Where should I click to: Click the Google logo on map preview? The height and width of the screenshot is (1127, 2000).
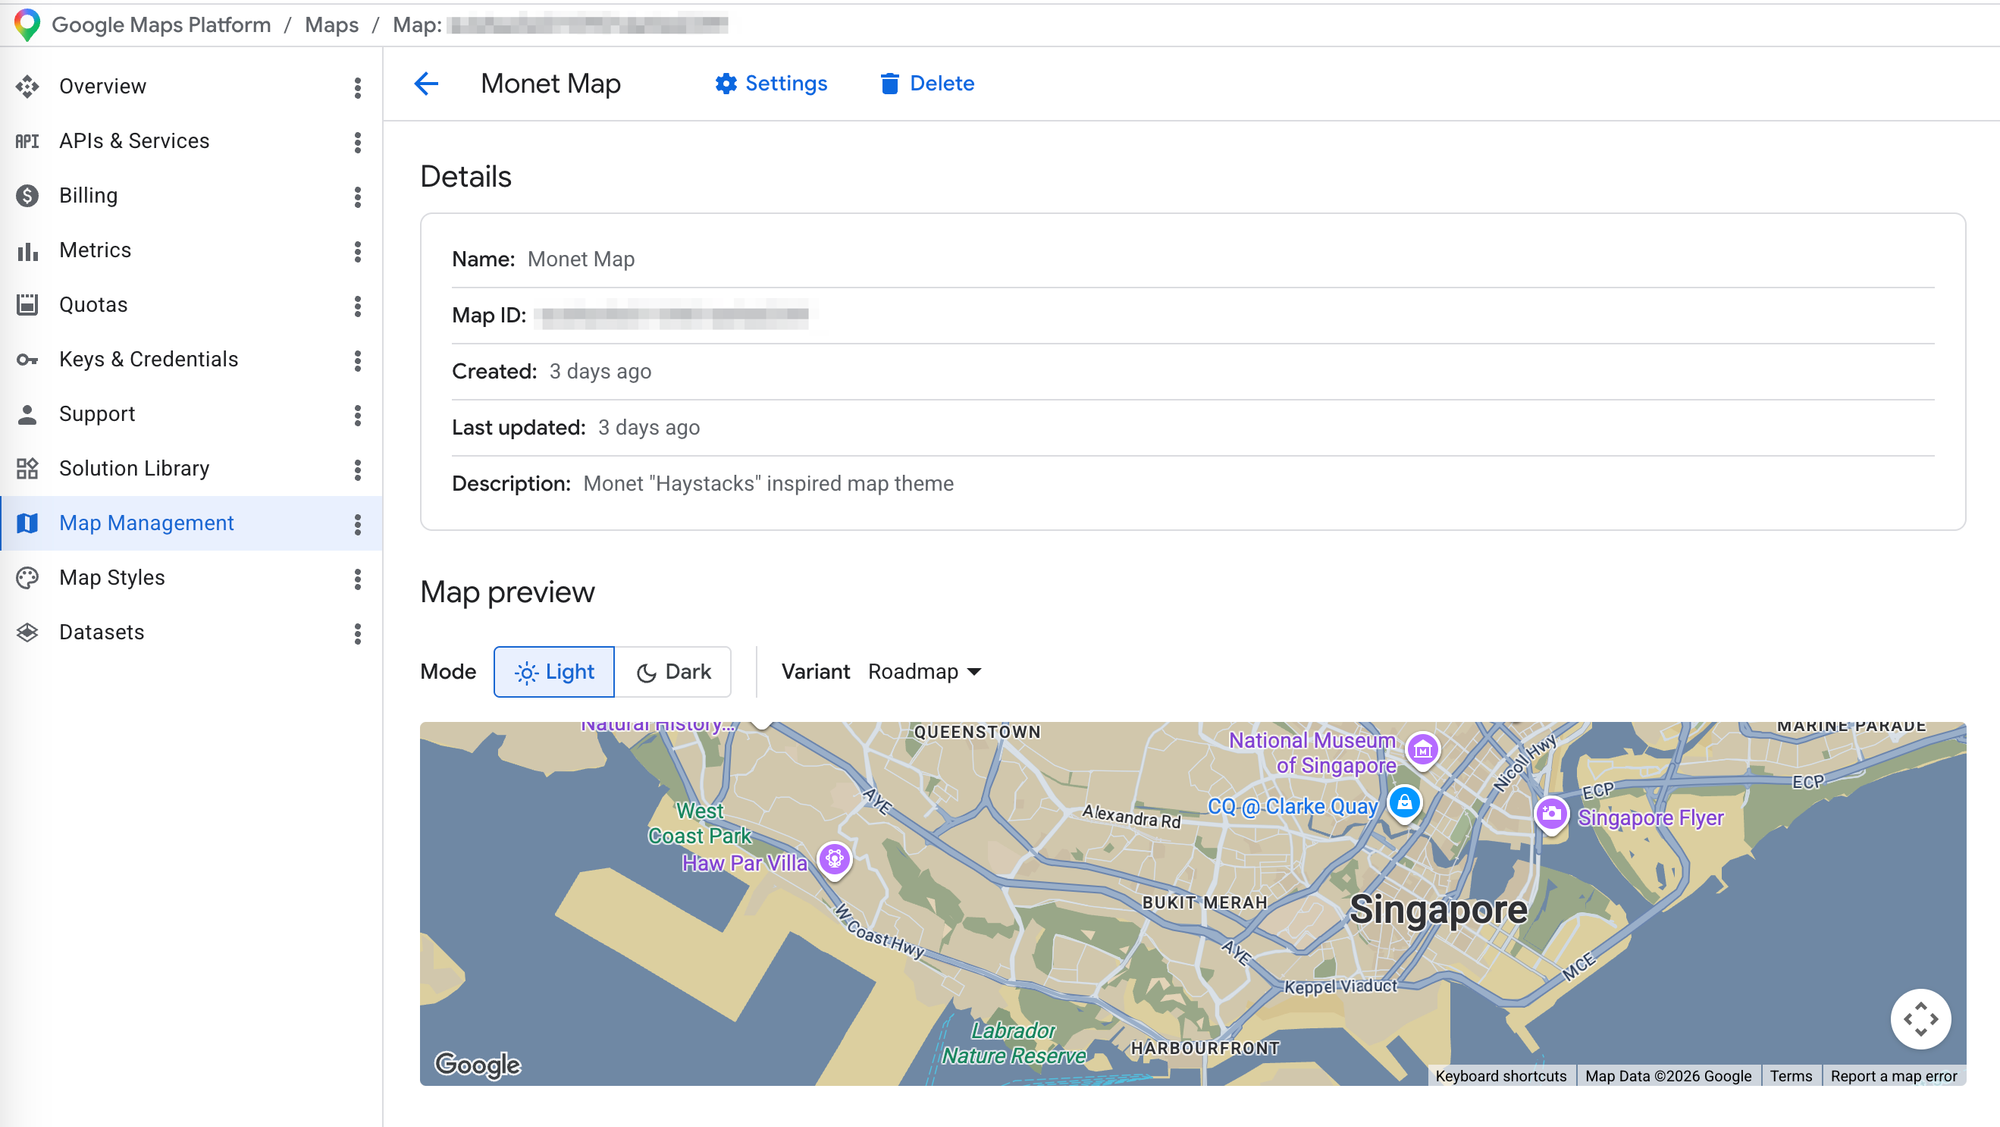pos(478,1065)
